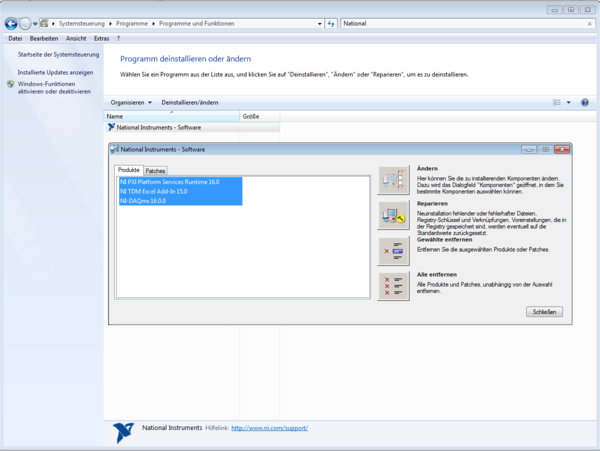Minimize the National Instruments - Software dialog
600x451 pixels.
[529, 150]
